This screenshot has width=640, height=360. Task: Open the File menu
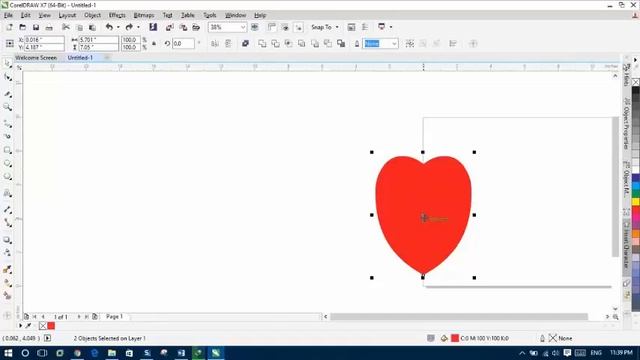pyautogui.click(x=8, y=15)
